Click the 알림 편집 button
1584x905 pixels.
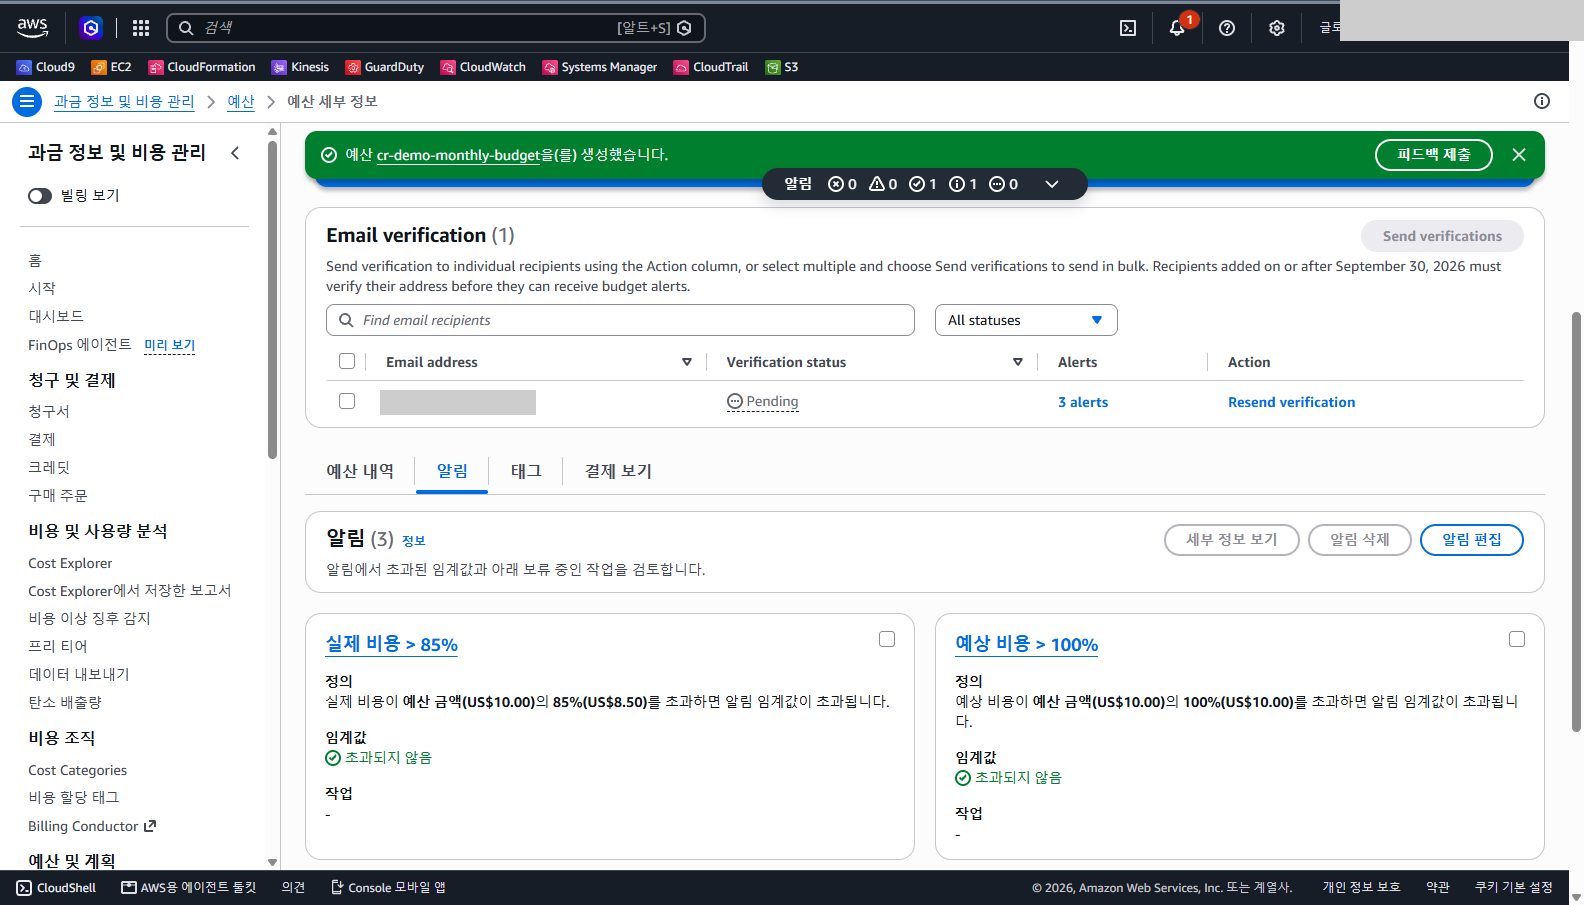1472,540
